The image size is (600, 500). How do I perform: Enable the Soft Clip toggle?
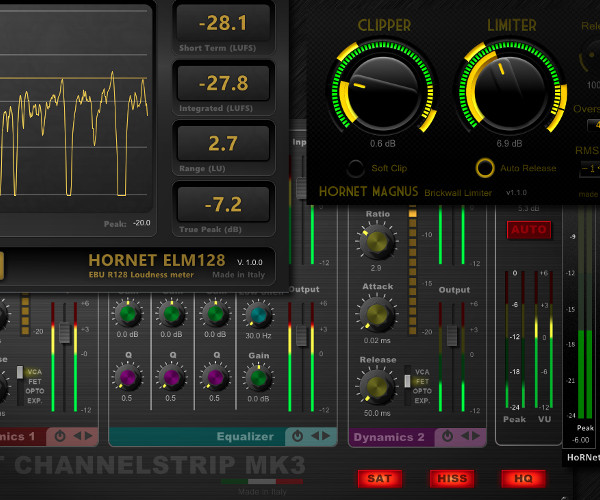355,168
